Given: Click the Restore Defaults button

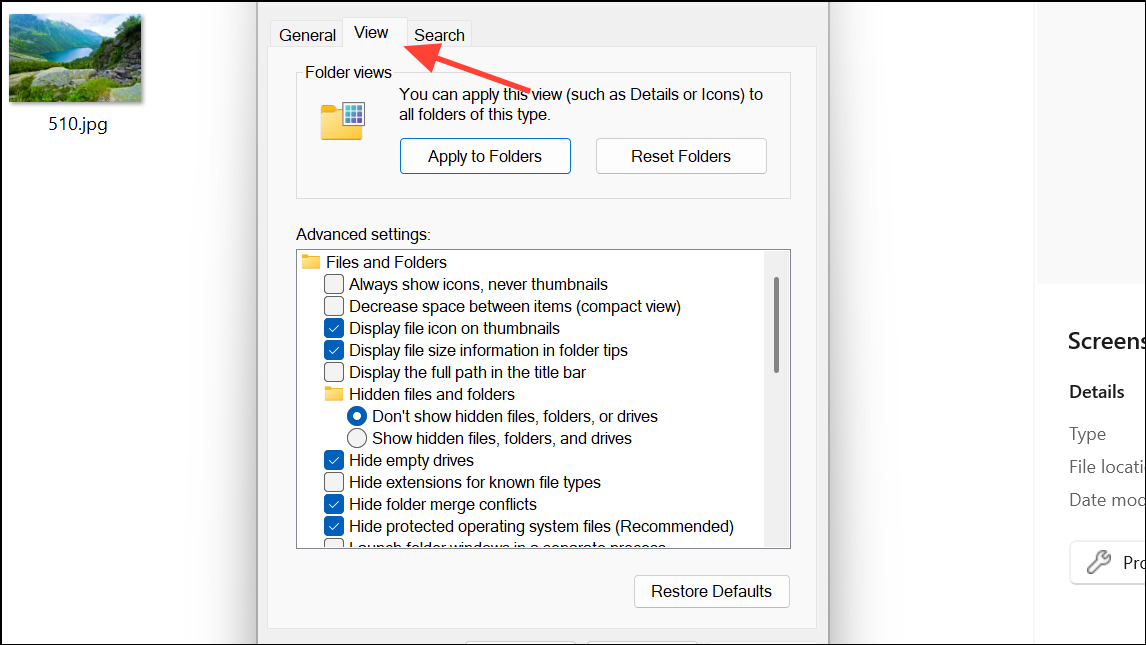Looking at the screenshot, I should pos(711,591).
